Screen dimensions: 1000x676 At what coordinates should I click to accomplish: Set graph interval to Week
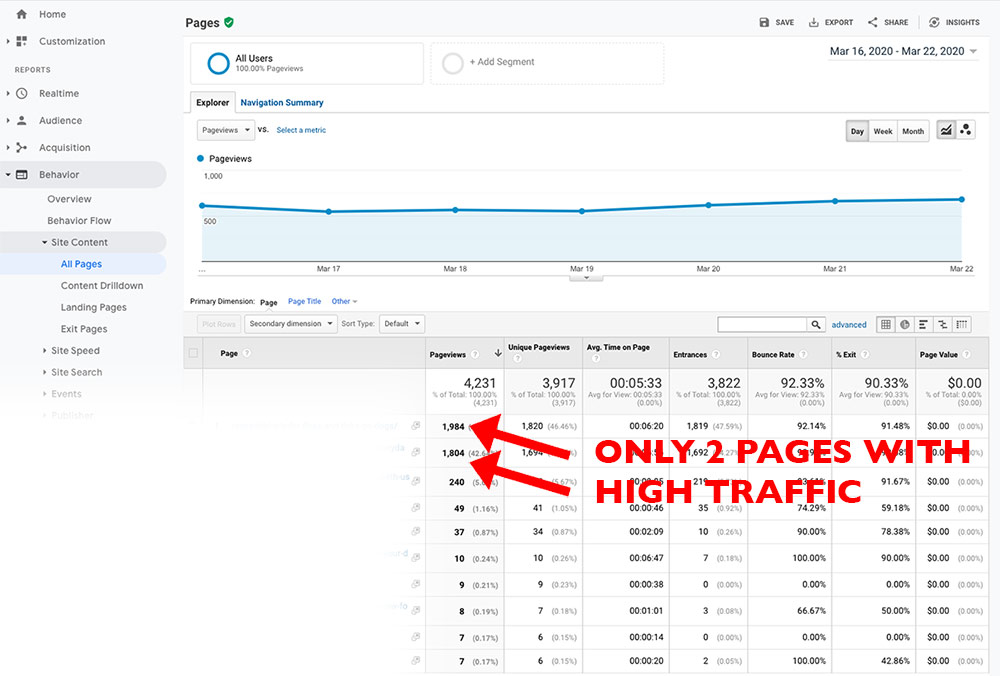(883, 131)
